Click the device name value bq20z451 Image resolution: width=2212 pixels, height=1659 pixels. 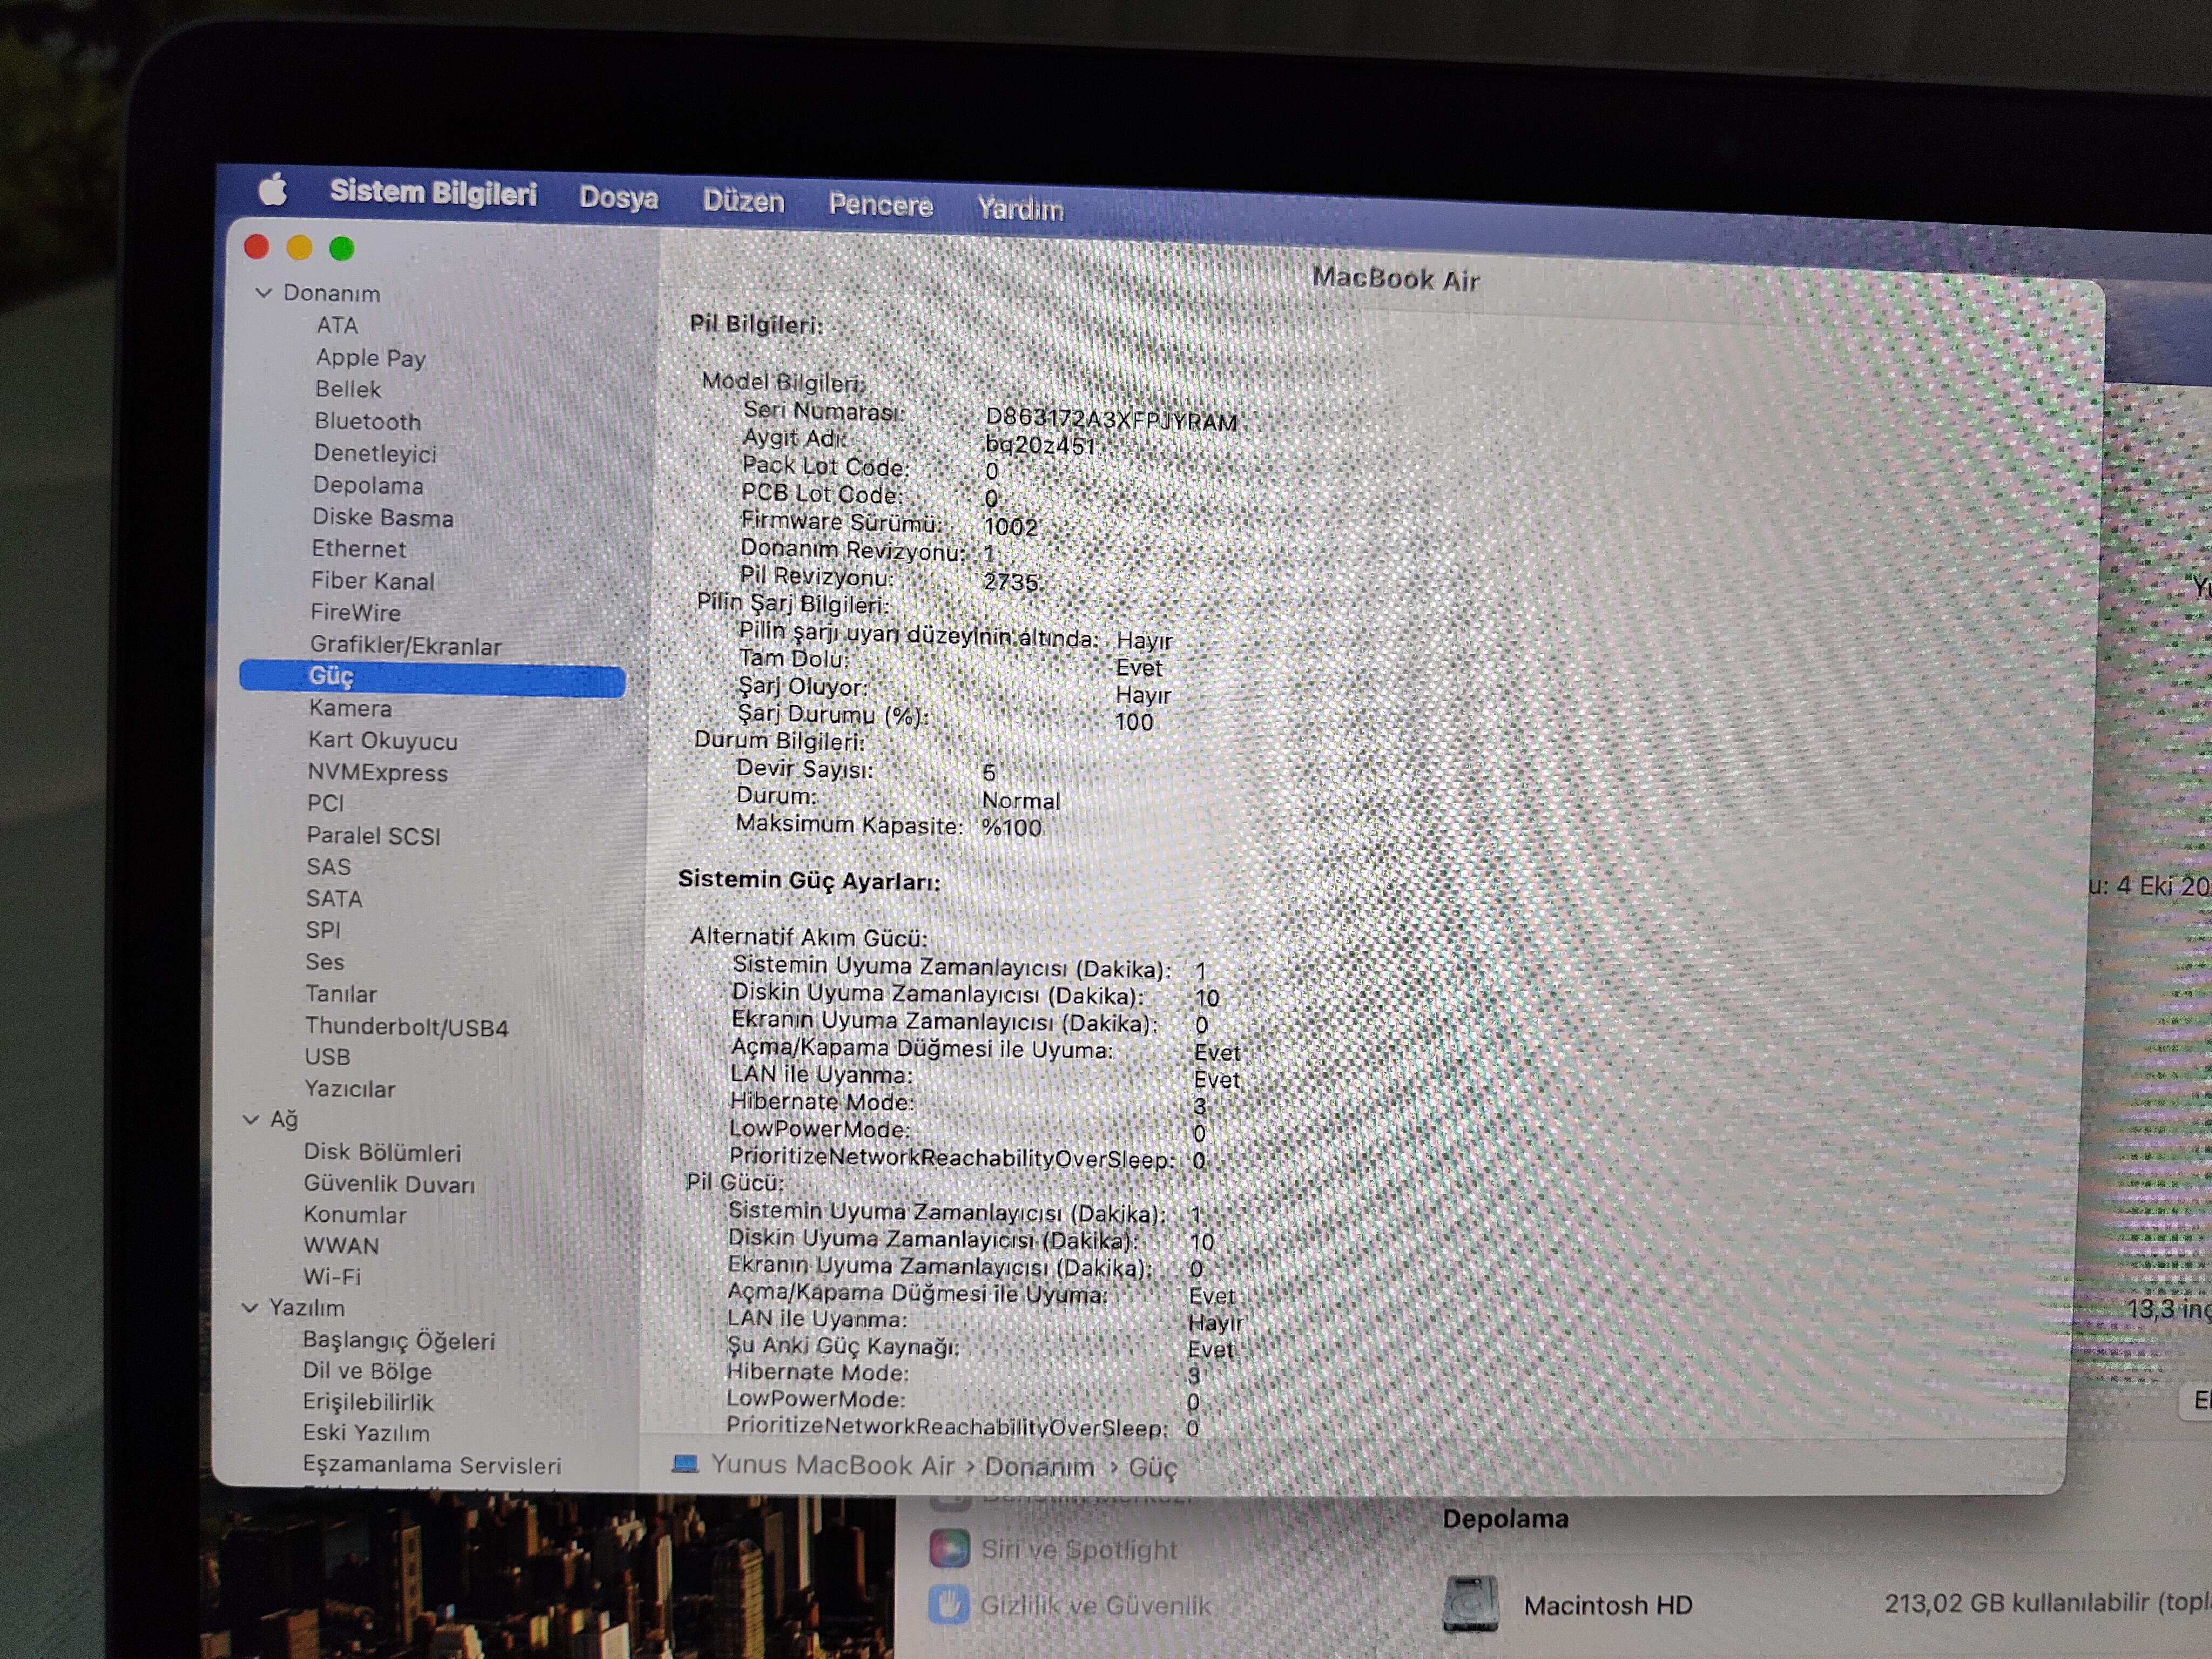1040,446
